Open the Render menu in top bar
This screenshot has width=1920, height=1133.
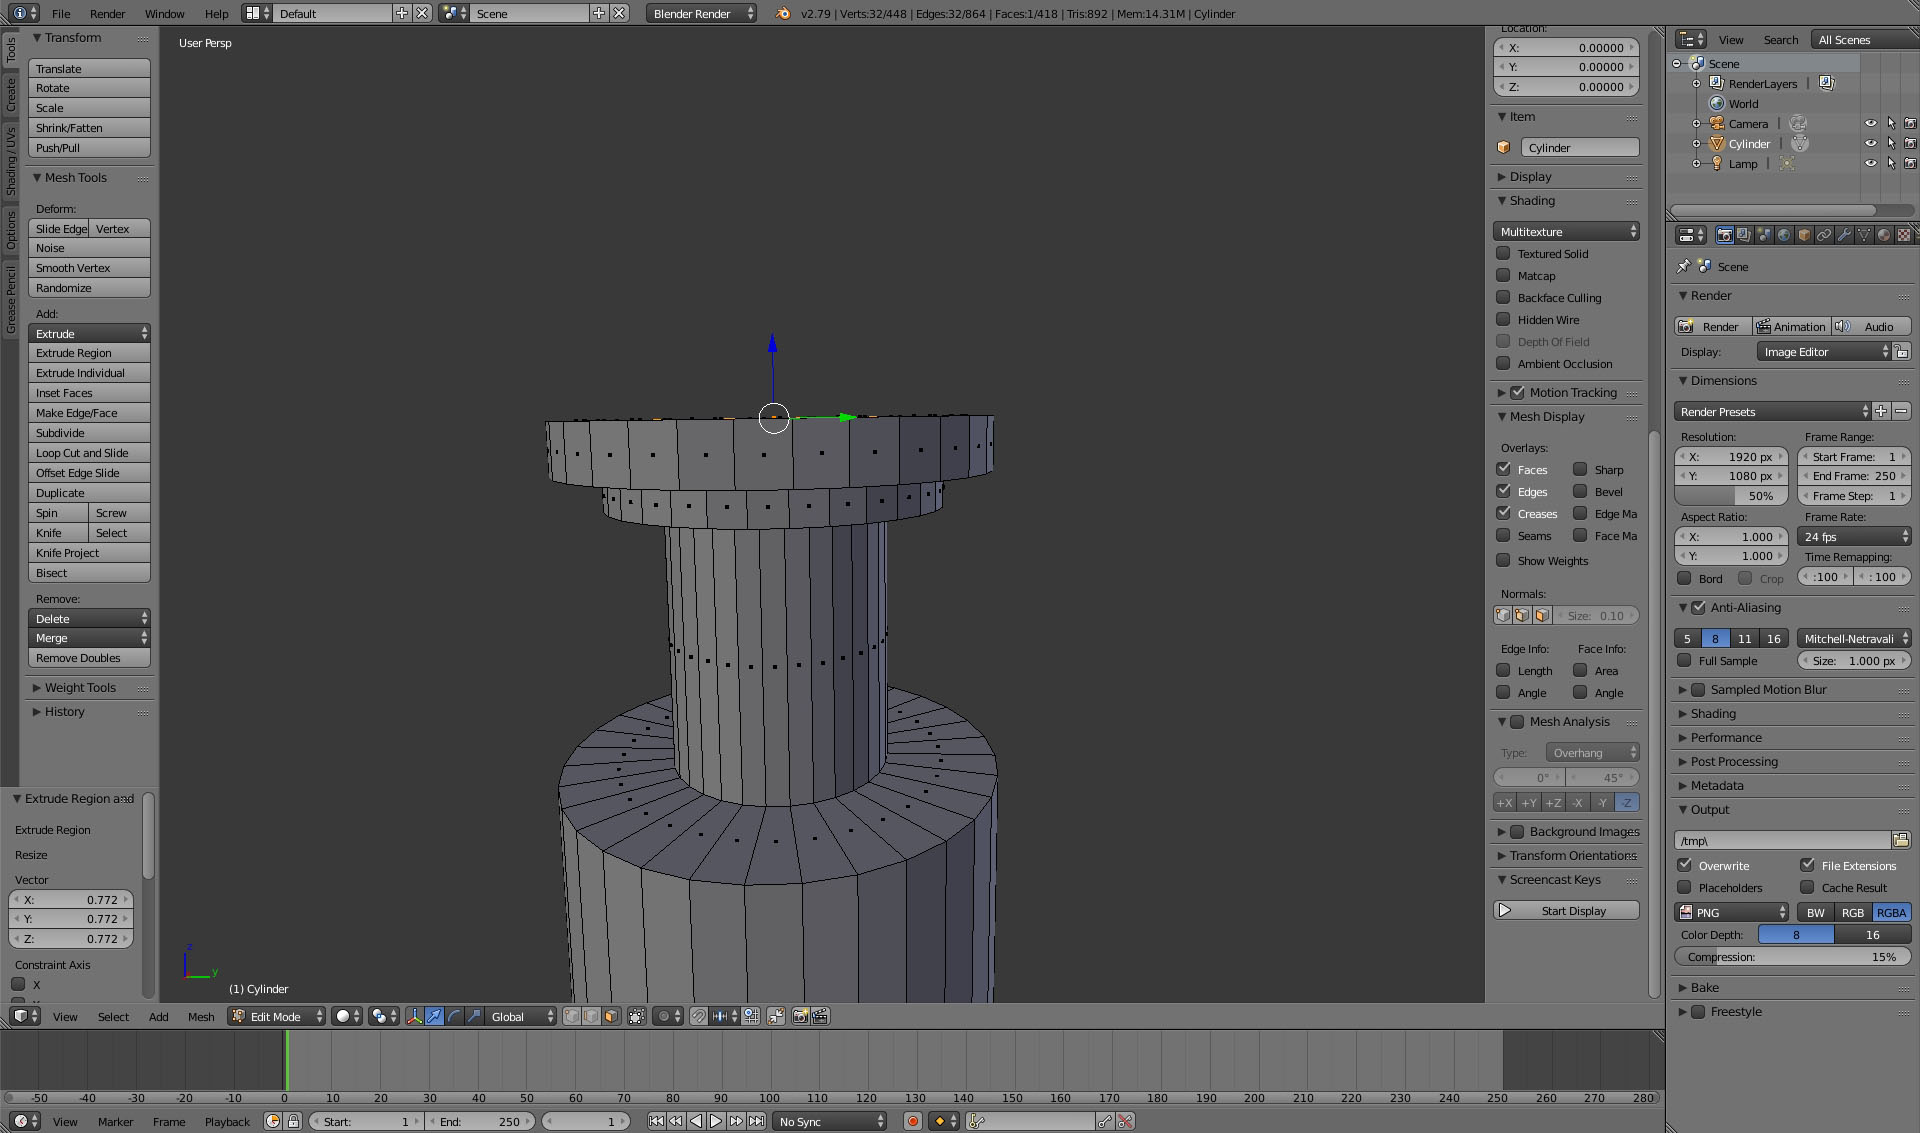pos(107,14)
